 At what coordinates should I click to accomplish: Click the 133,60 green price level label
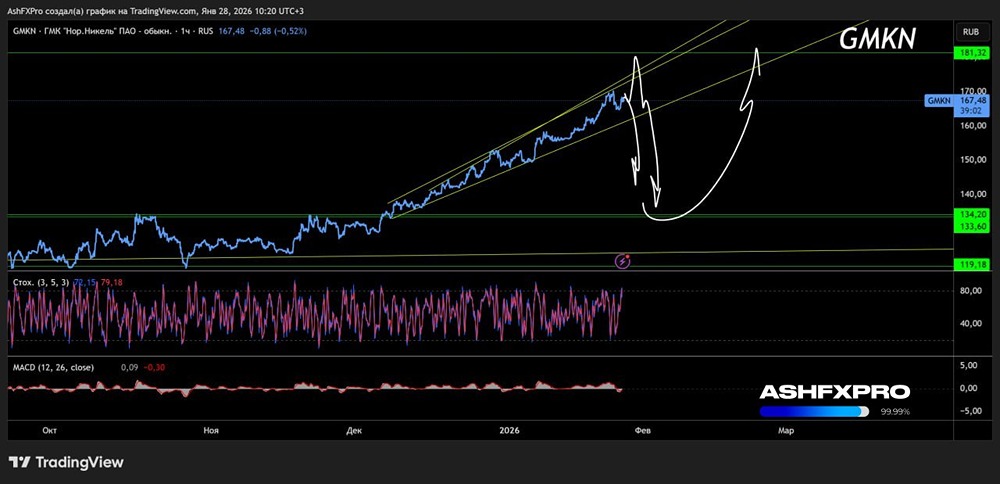pos(973,226)
